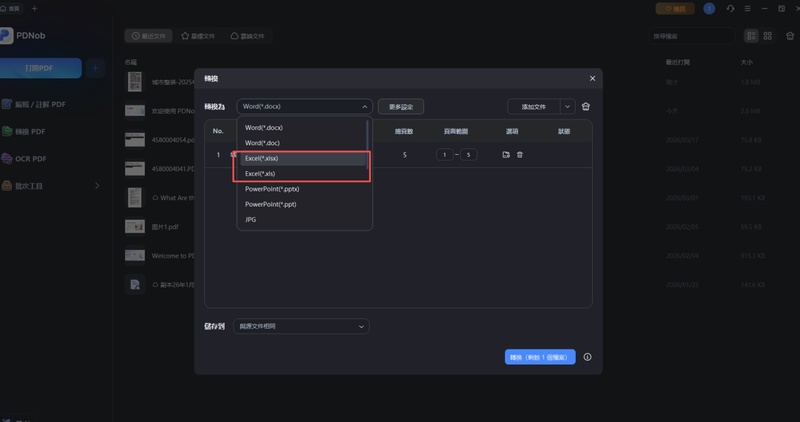Click the headset support icon in the title bar
The image size is (800, 422).
coord(731,8)
